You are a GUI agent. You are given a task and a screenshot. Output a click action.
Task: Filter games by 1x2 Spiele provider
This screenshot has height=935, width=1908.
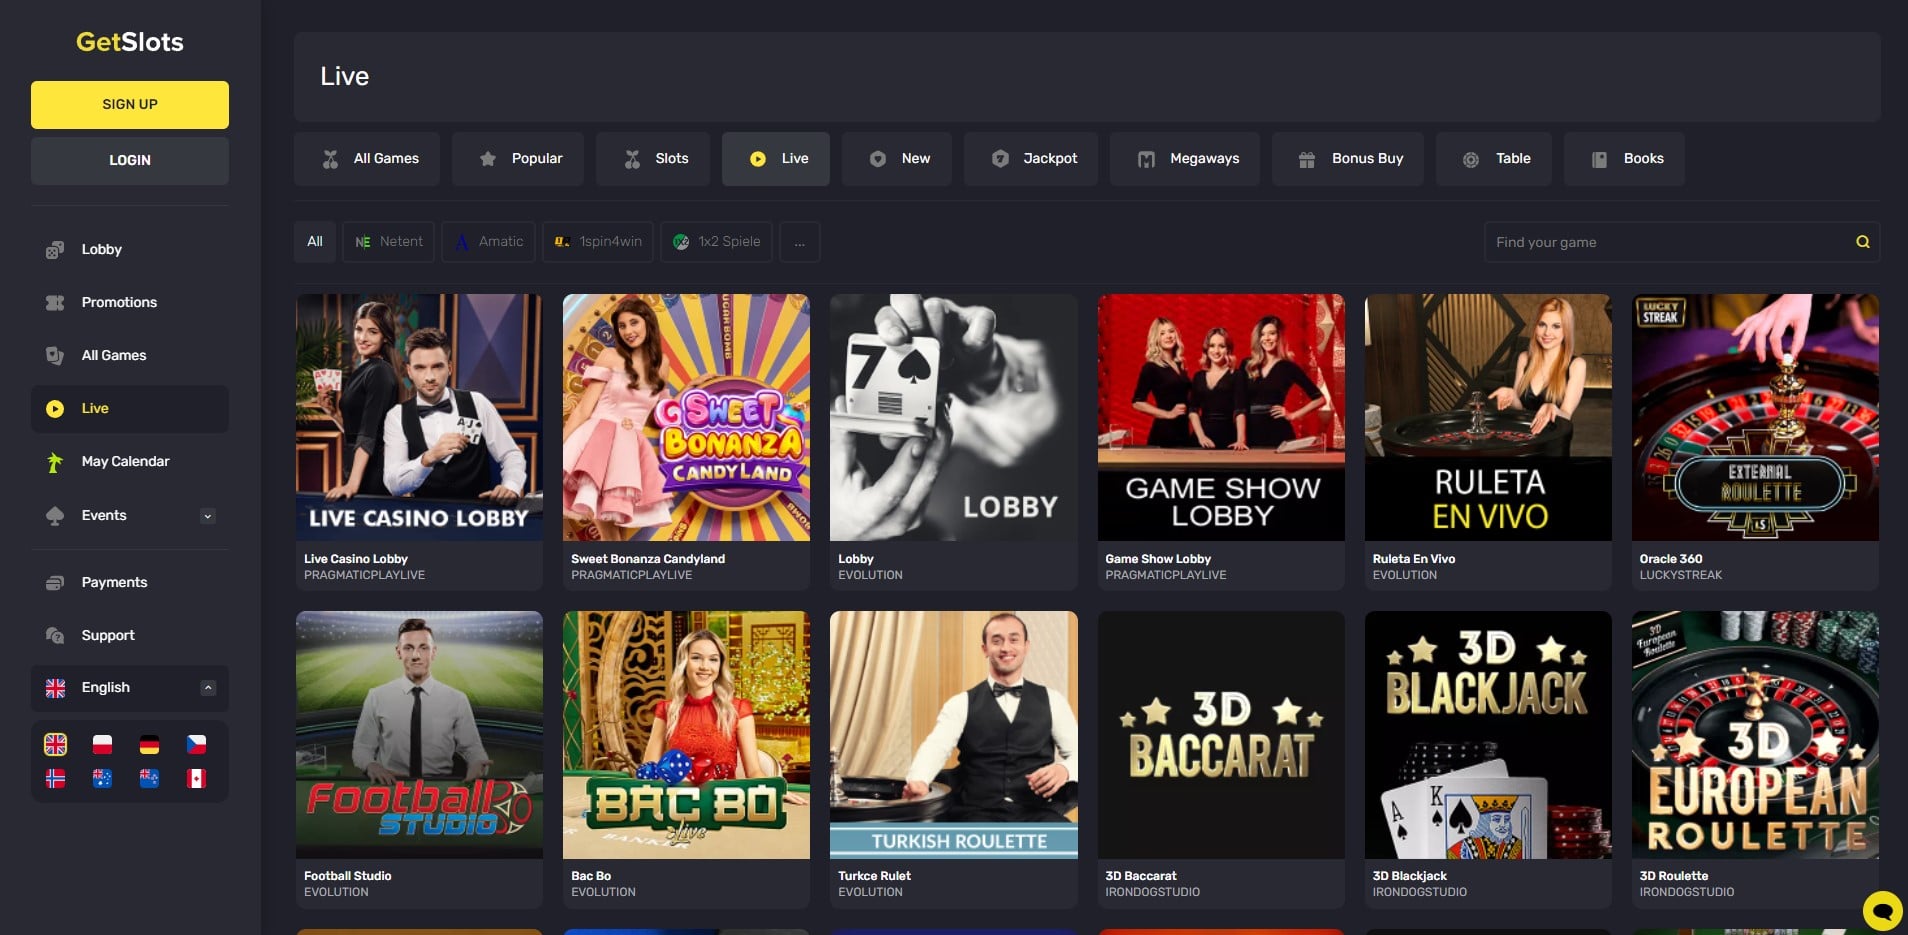[716, 242]
